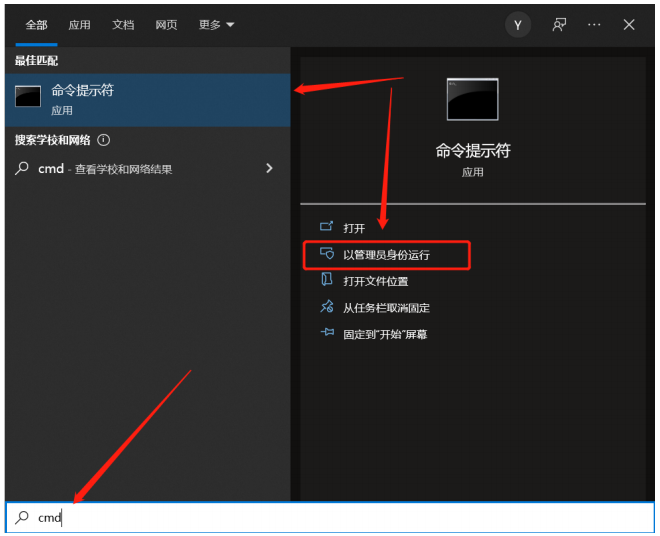
Task: Click the large 命令提示符 app thumbnail
Action: click(472, 99)
